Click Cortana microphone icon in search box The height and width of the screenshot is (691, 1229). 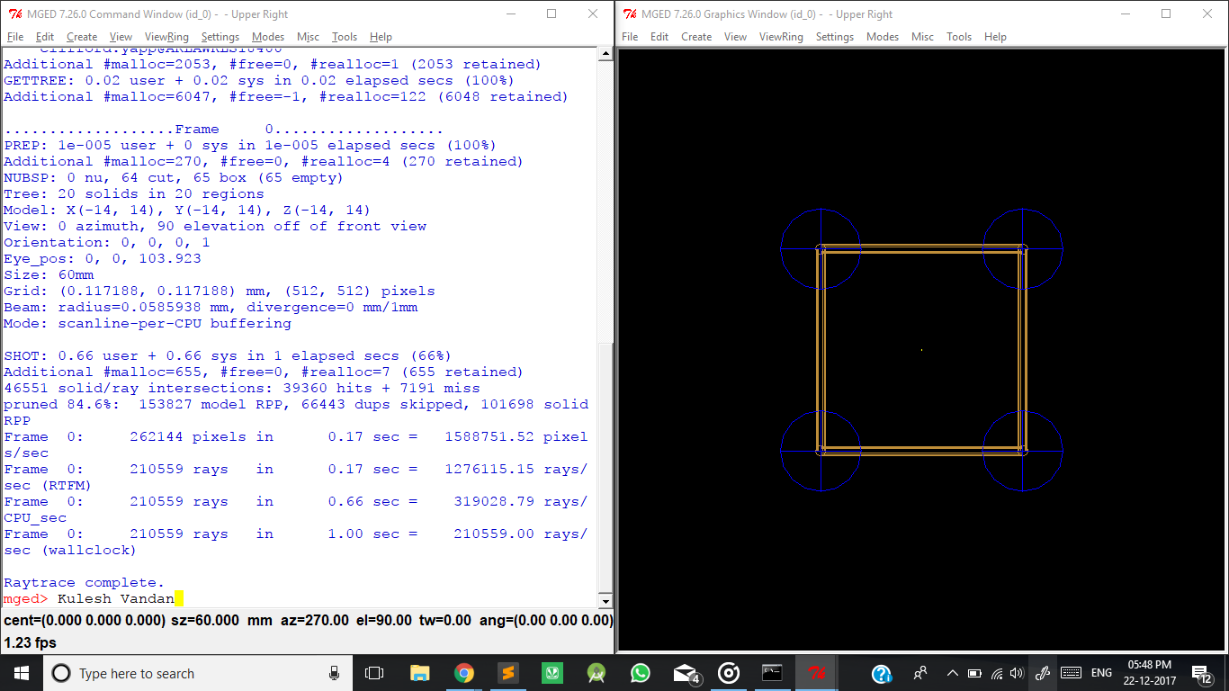click(x=334, y=673)
